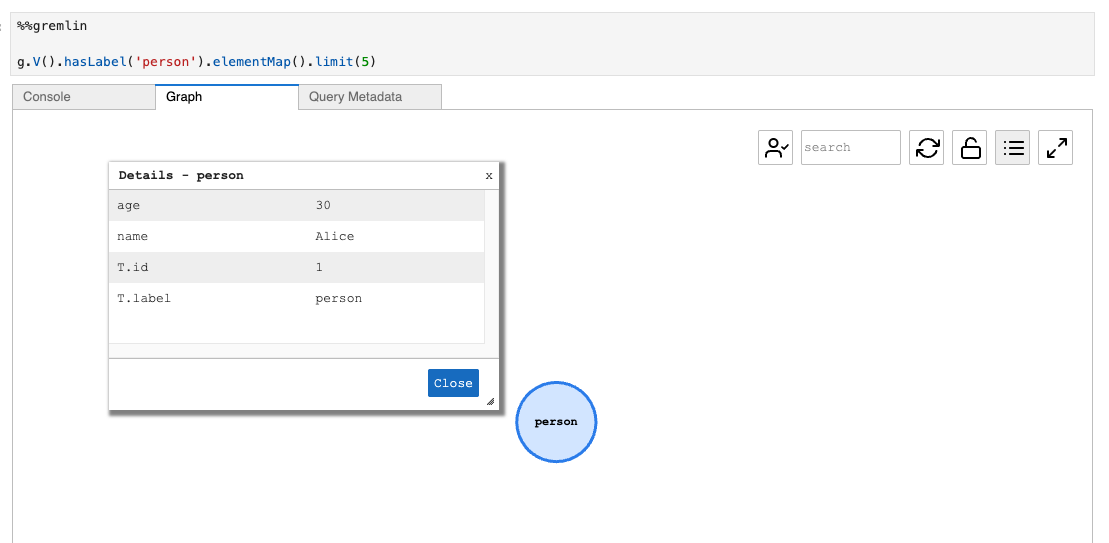The image size is (1109, 543).
Task: Click the resize grip of details panel
Action: tap(490, 401)
